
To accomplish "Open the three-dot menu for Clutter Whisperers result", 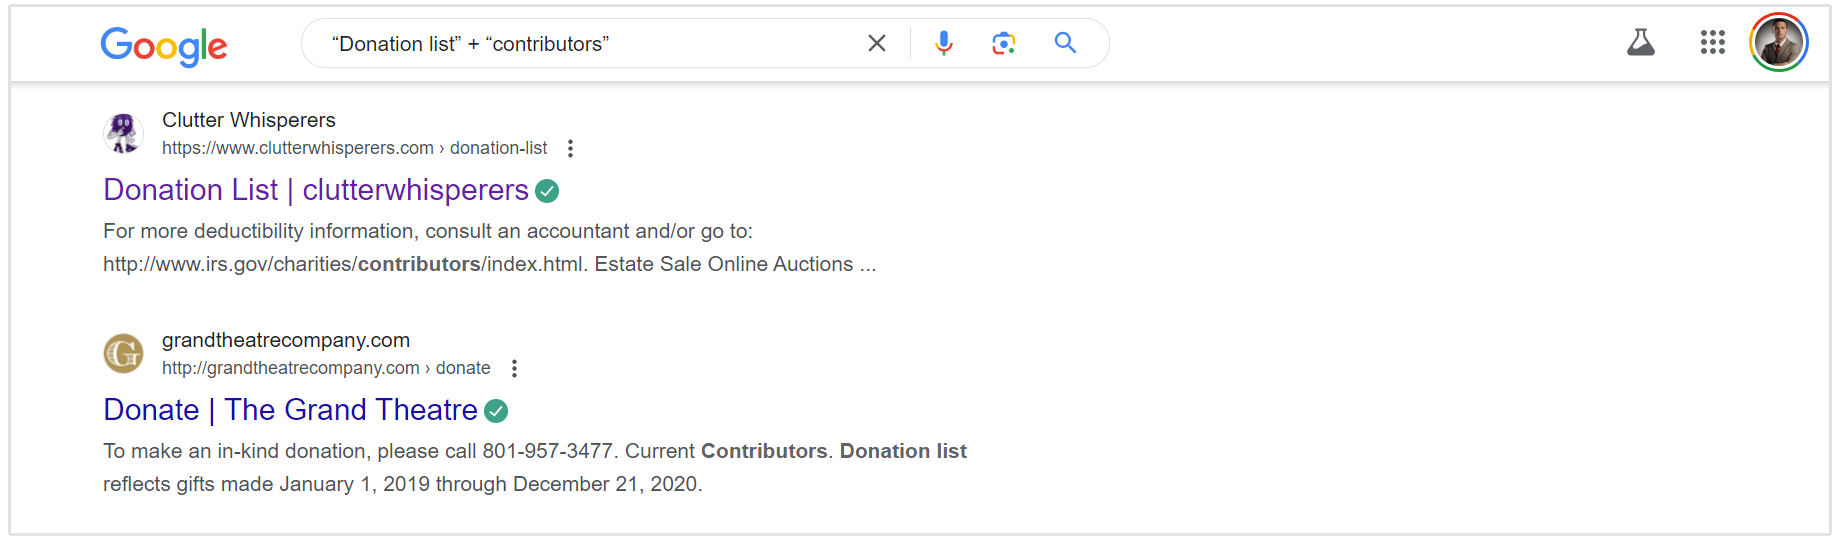I will [570, 148].
